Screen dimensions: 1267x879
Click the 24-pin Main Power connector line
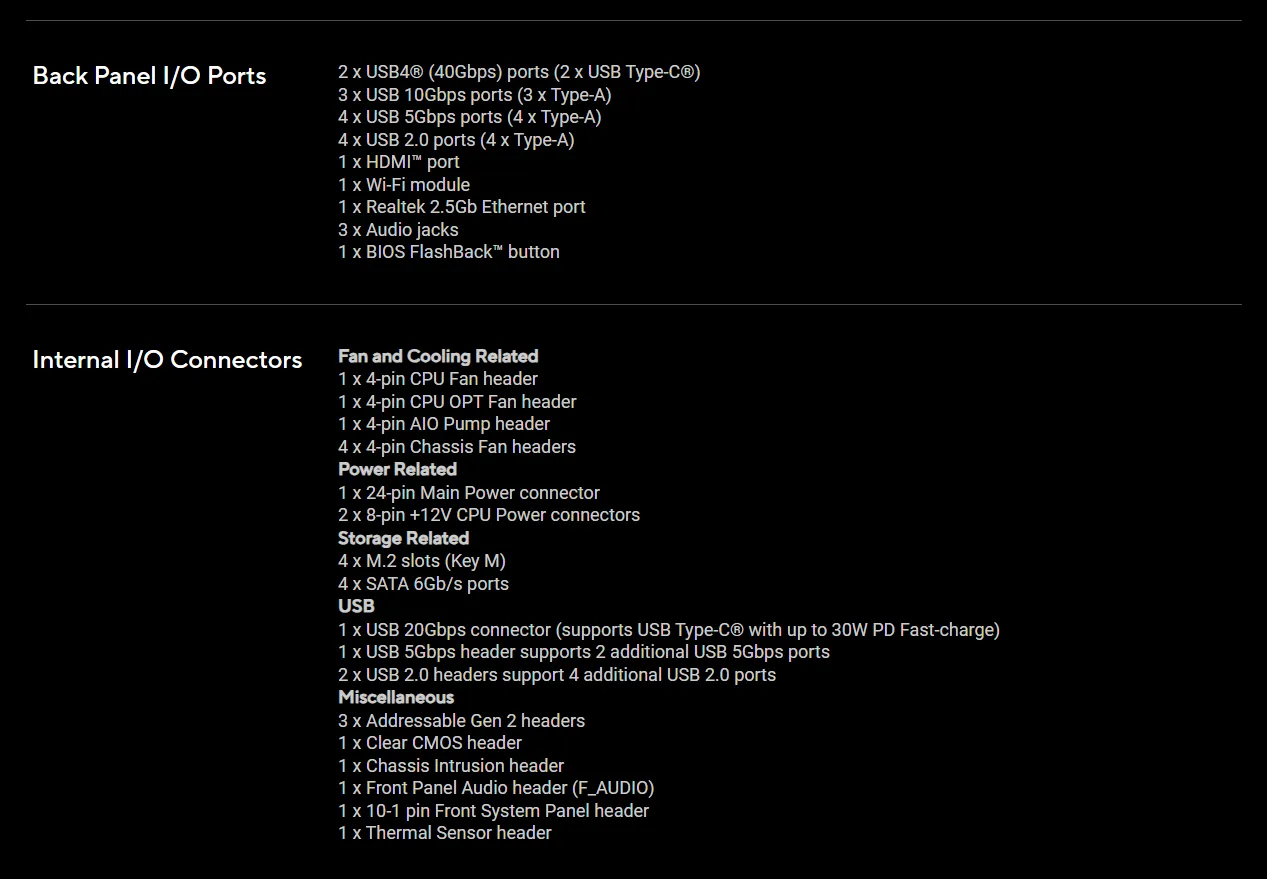click(x=468, y=493)
